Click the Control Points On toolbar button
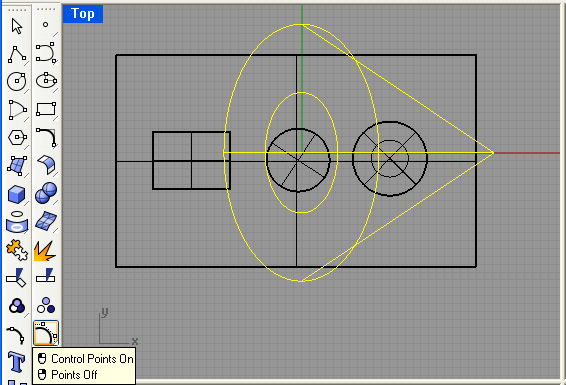Image resolution: width=566 pixels, height=385 pixels. coord(46,333)
